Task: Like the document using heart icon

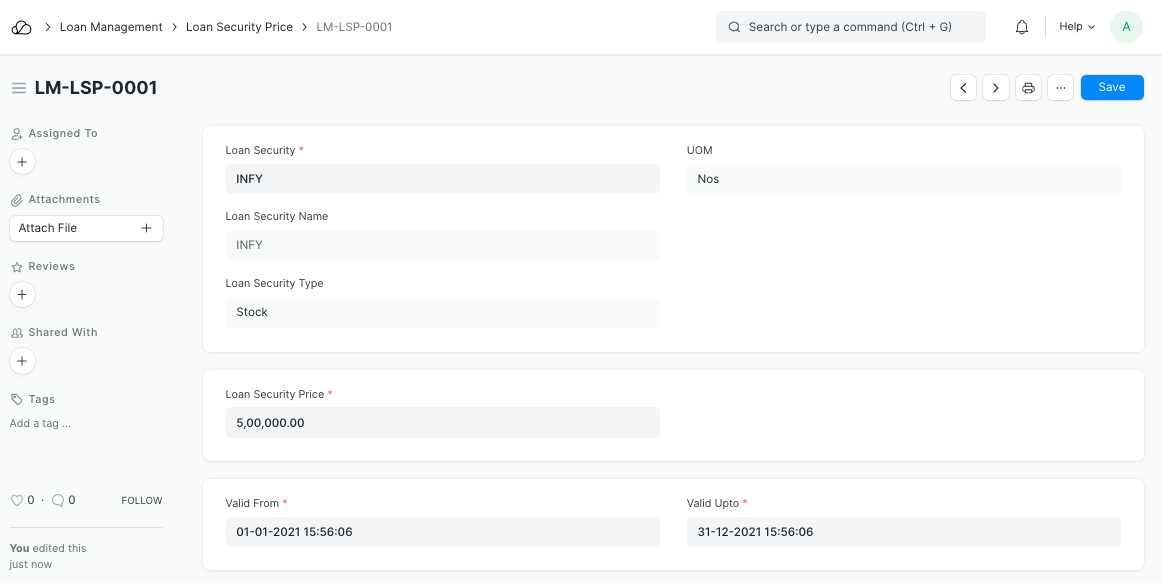Action: [16, 500]
